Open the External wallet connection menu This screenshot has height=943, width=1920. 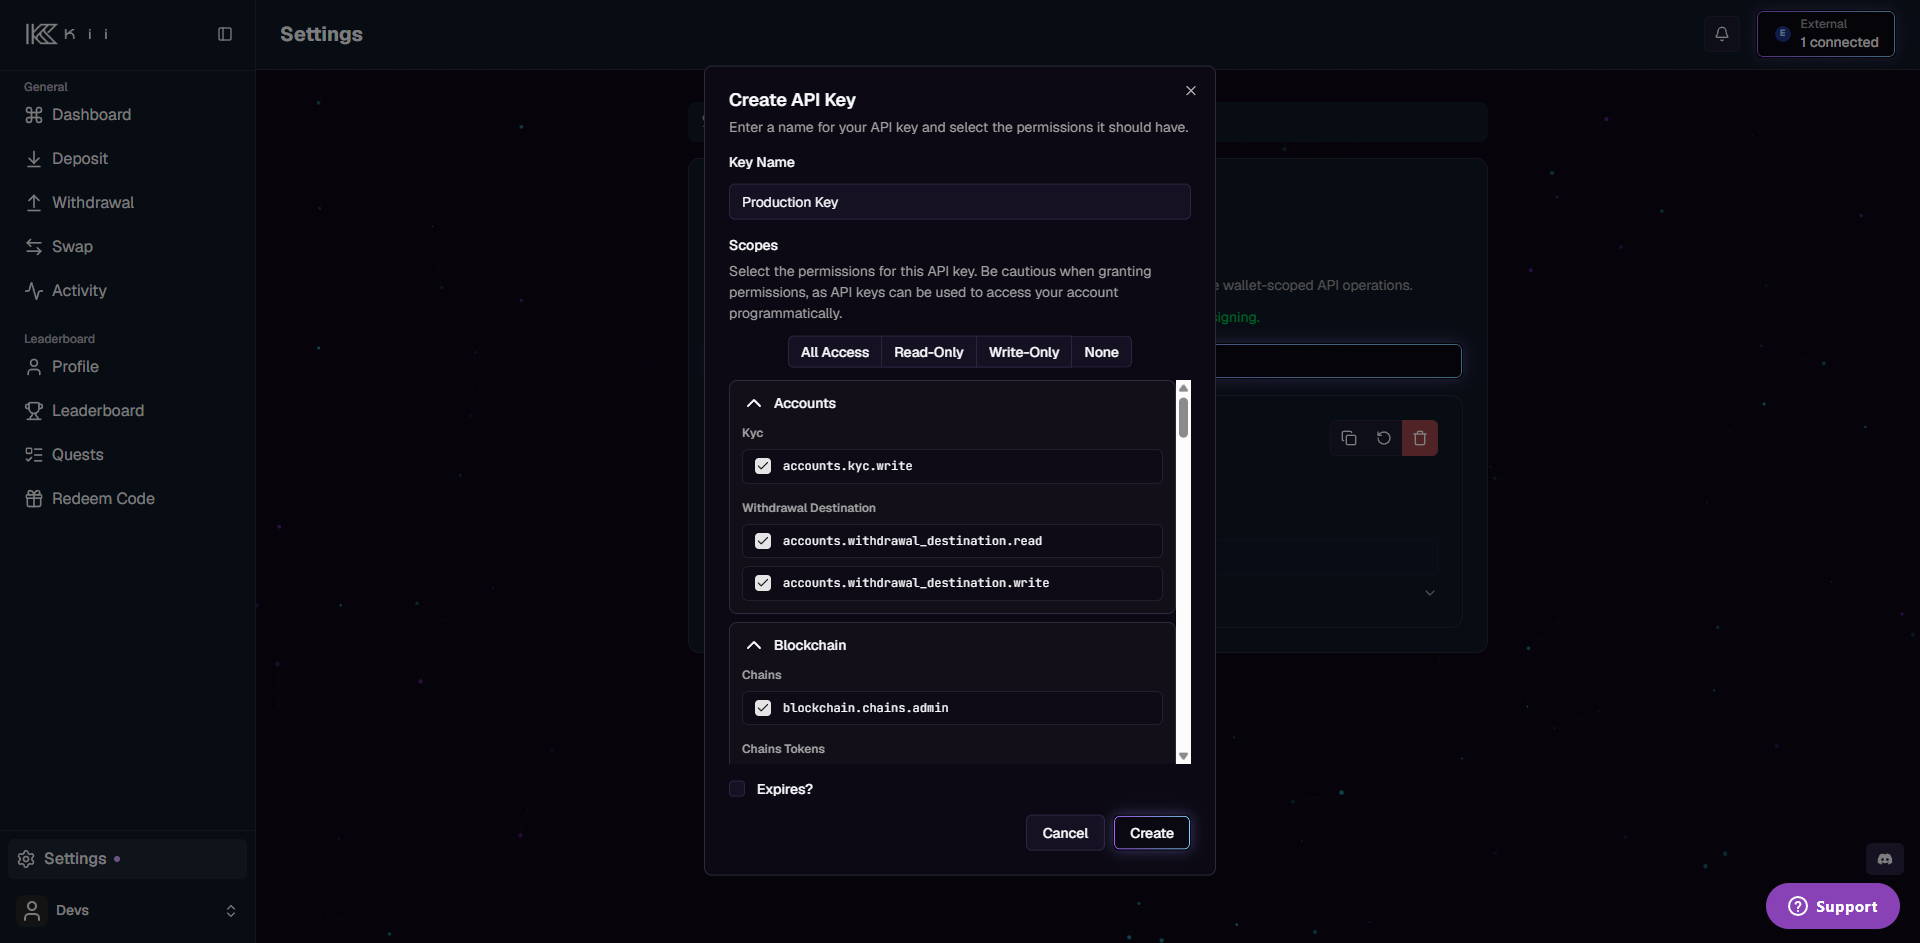pyautogui.click(x=1826, y=34)
